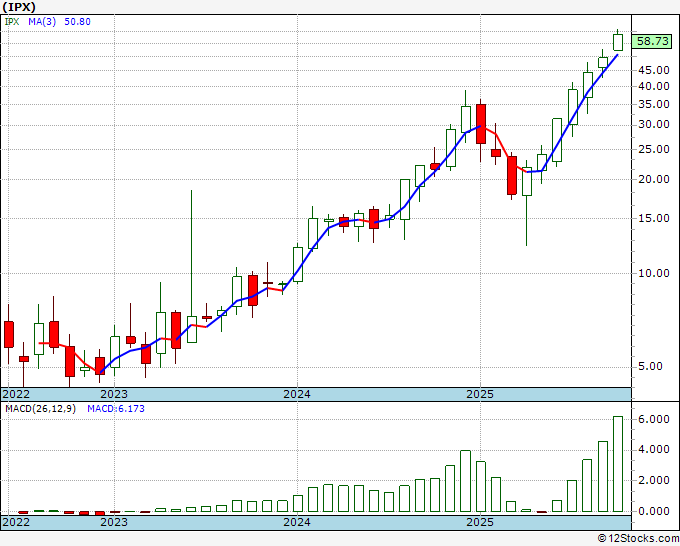
Task: Click the (IPX) chart title
Action: [x=19, y=7]
